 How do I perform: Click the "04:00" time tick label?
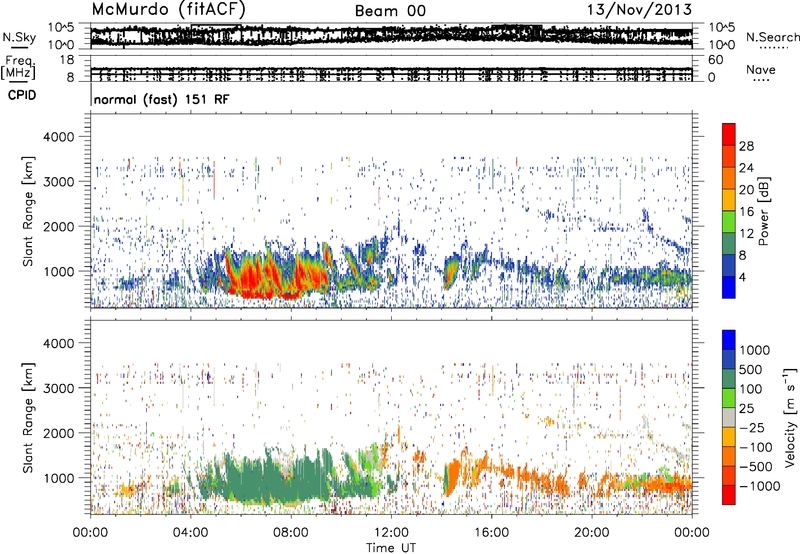[190, 533]
